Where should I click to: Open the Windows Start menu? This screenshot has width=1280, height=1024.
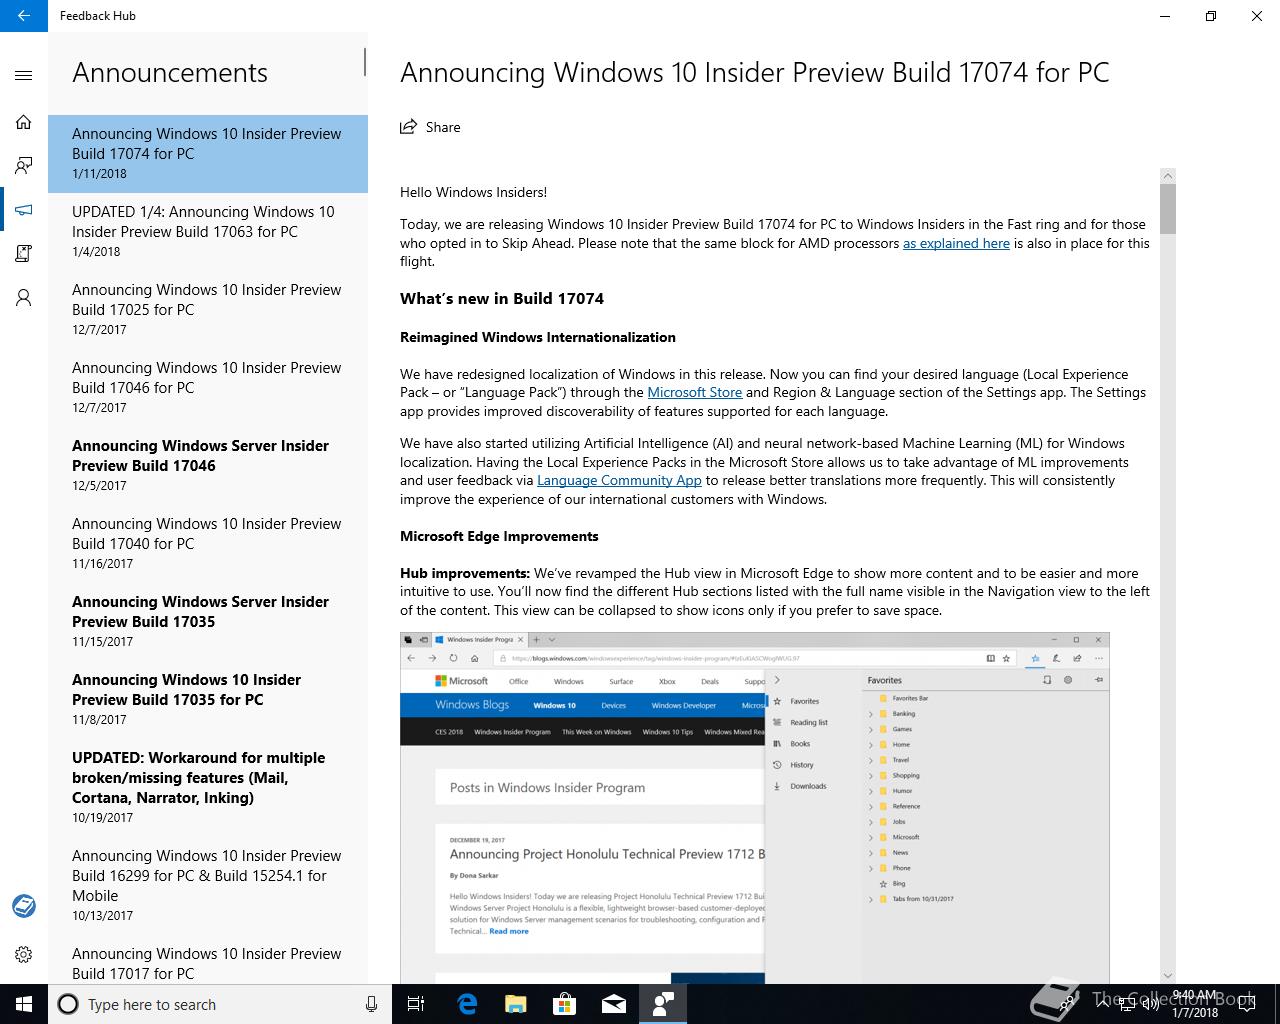[24, 1004]
